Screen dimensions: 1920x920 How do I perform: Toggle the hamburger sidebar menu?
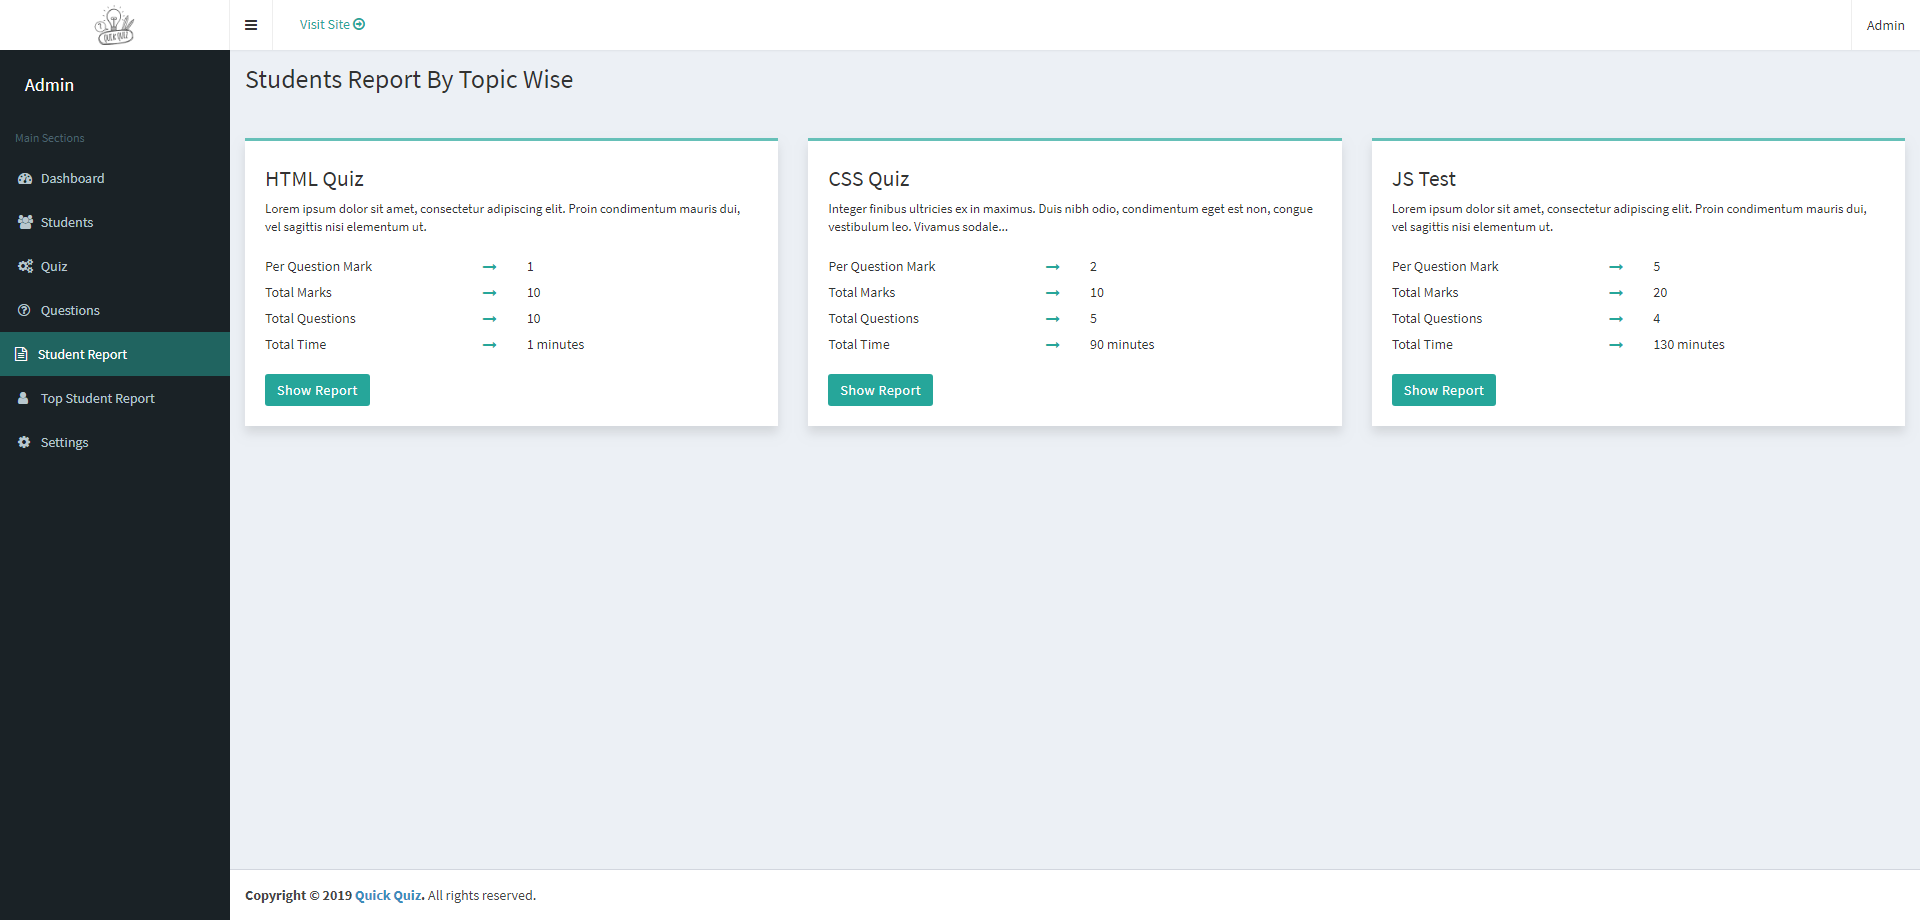[x=251, y=25]
